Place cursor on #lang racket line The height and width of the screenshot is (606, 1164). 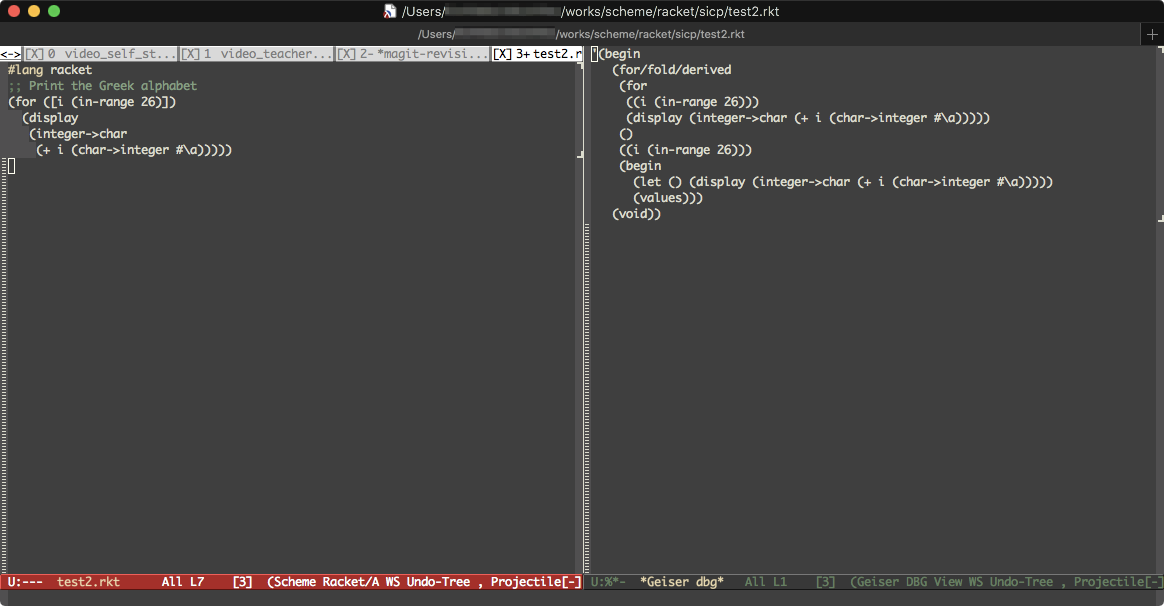coord(50,70)
